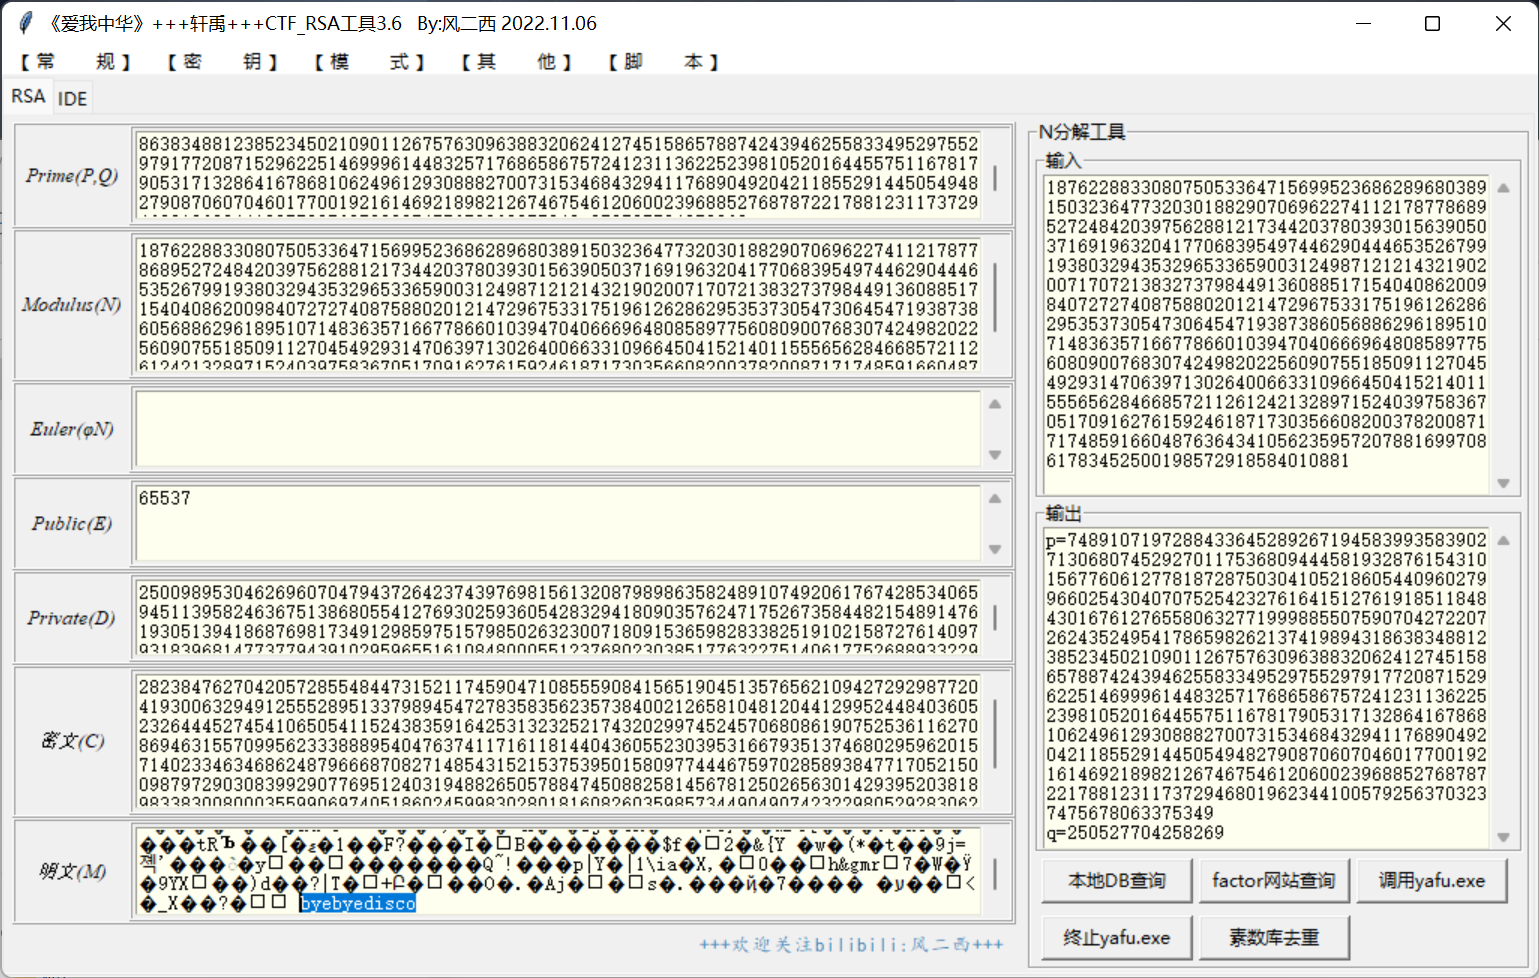This screenshot has height=978, width=1539.
Task: Click the feather app icon in title bar
Action: (x=27, y=23)
